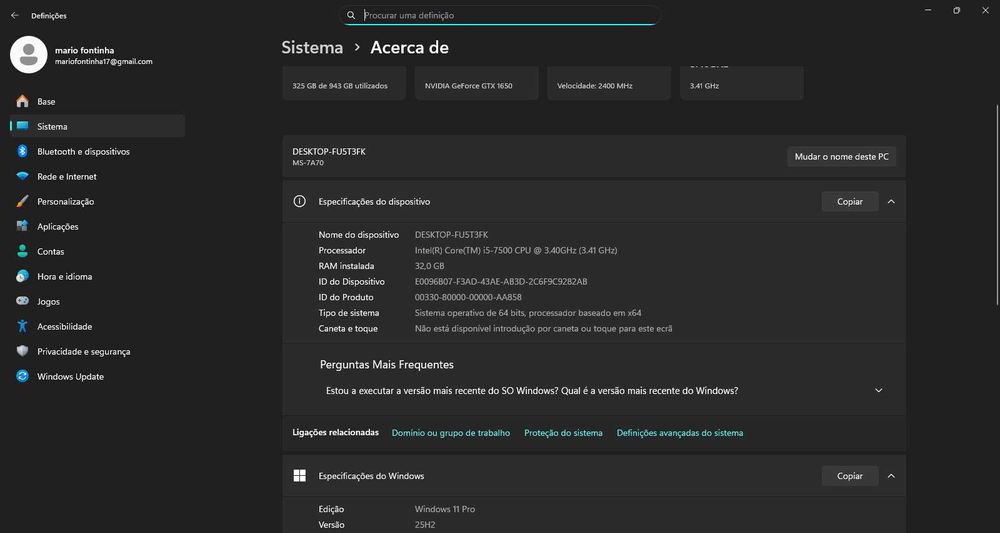Image resolution: width=1000 pixels, height=533 pixels.
Task: Click the search magnifier icon
Action: click(351, 15)
